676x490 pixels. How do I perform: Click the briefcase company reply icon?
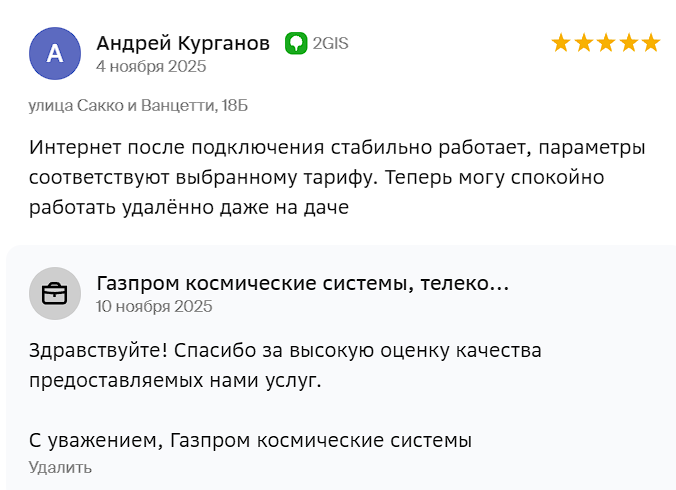click(x=55, y=294)
